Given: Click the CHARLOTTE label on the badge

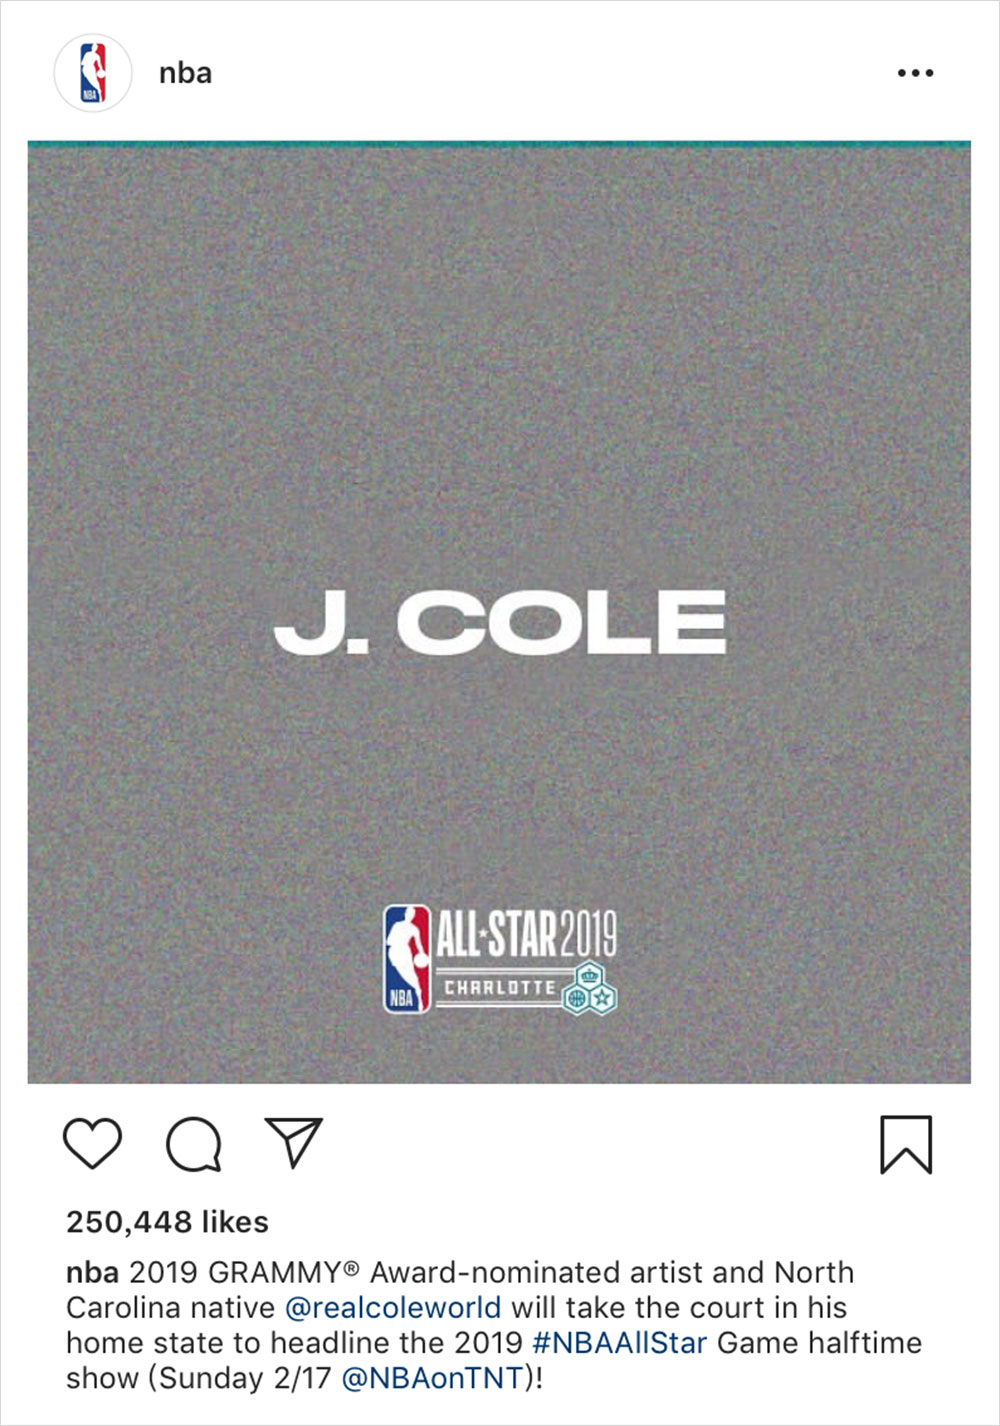Looking at the screenshot, I should click(x=499, y=988).
